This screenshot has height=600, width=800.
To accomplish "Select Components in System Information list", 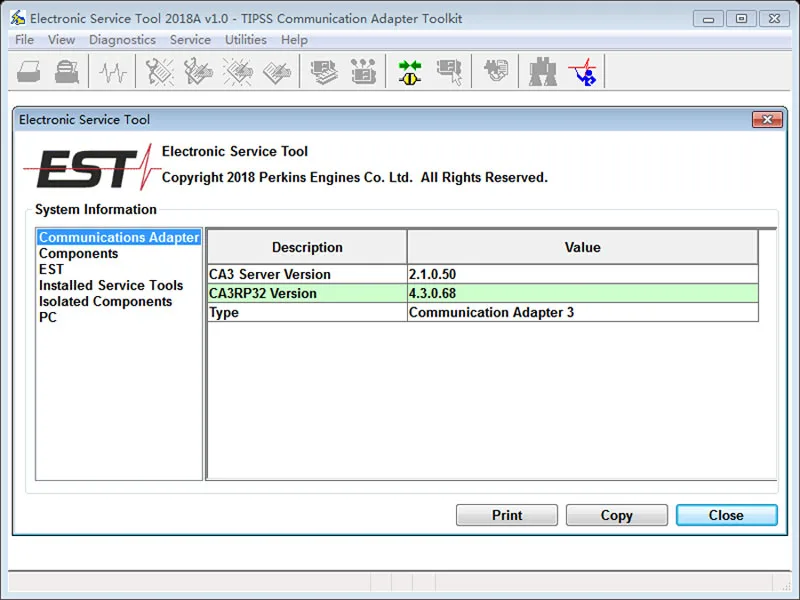I will [x=79, y=254].
